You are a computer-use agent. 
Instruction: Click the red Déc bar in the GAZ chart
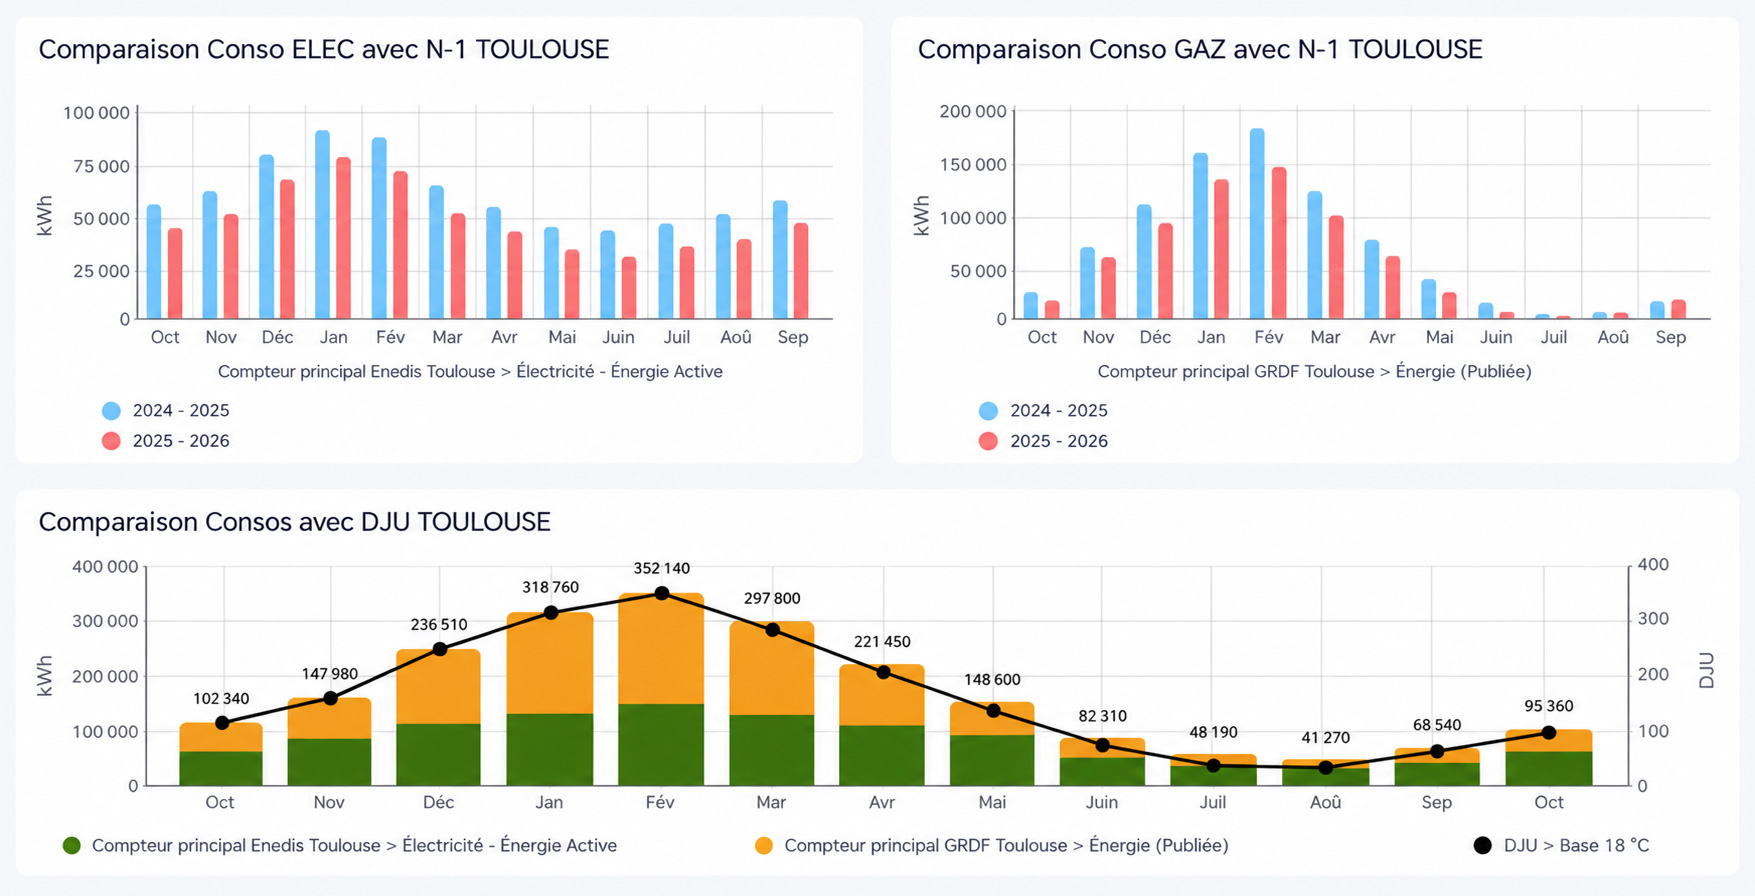coord(1165,271)
